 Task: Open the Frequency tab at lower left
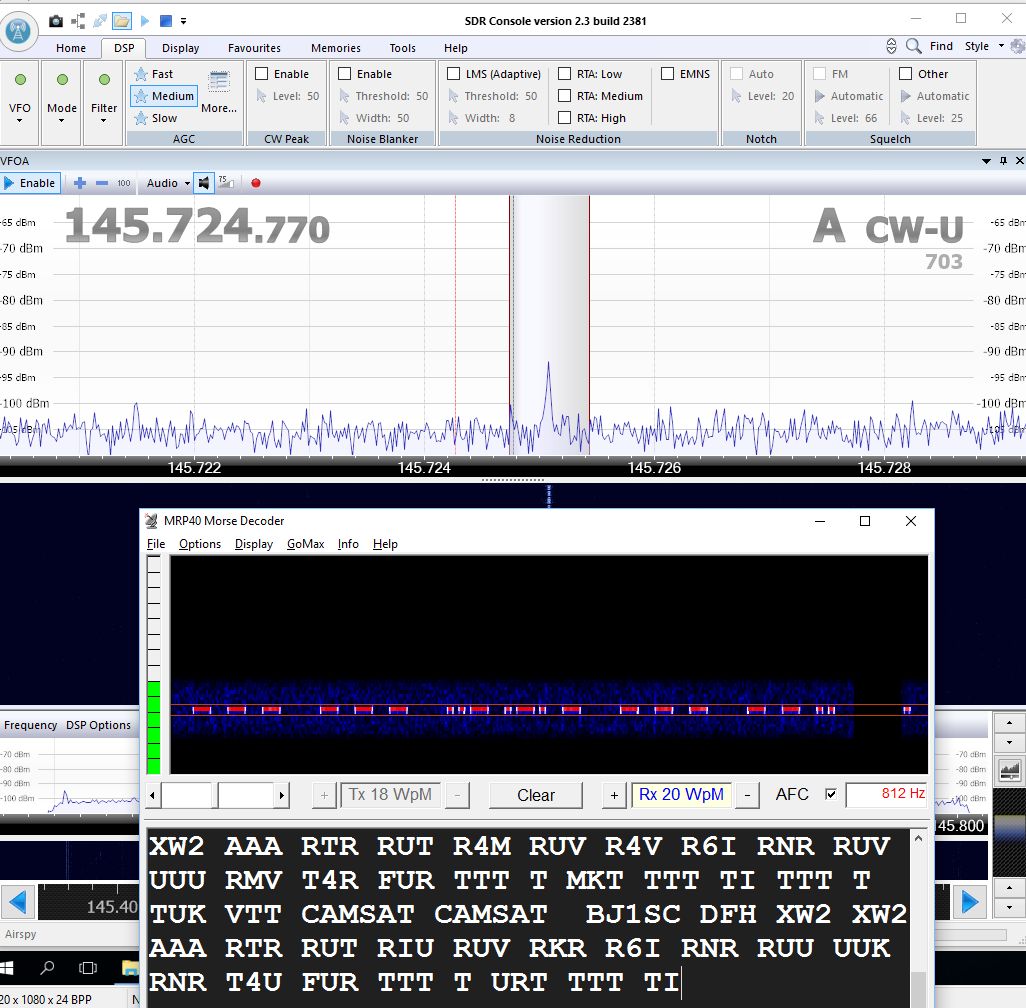coord(31,725)
